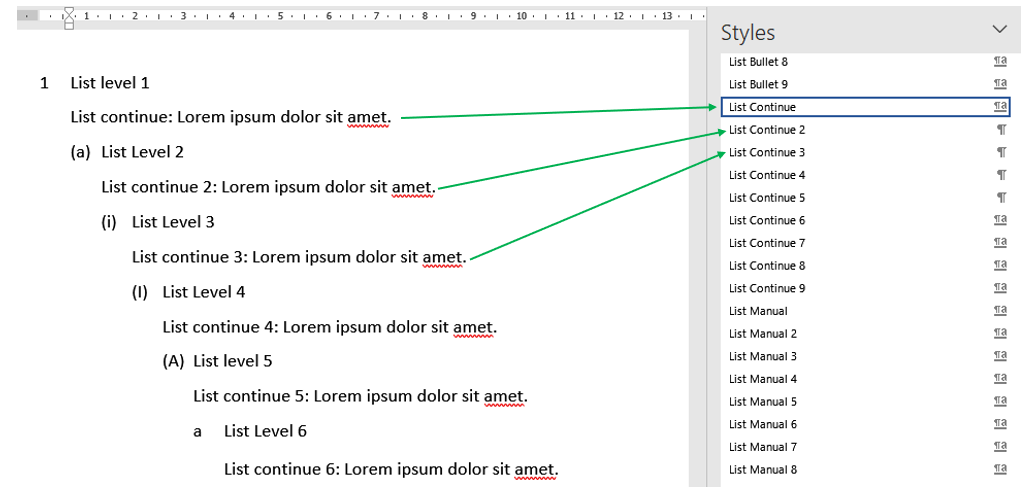1028x491 pixels.
Task: Collapse the Styles pane chevron
Action: tap(999, 29)
